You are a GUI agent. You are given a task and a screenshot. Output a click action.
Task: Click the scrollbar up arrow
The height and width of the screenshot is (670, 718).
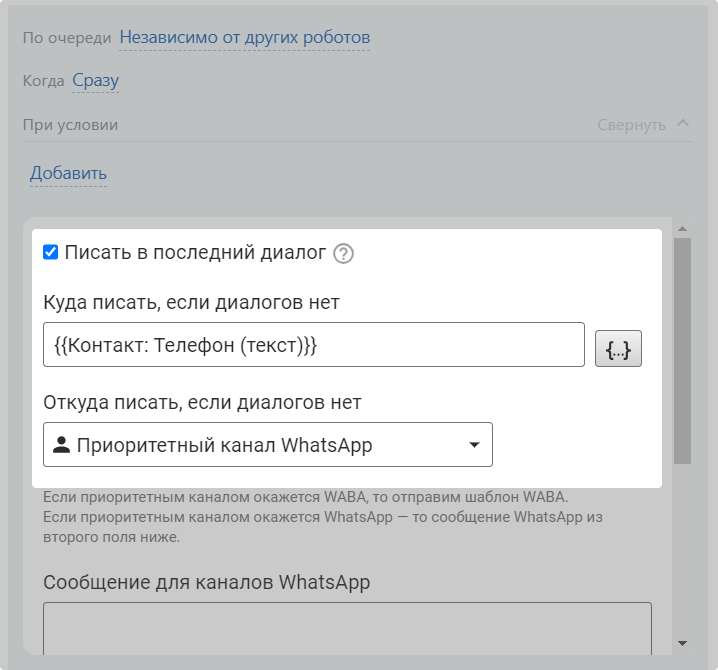682,229
